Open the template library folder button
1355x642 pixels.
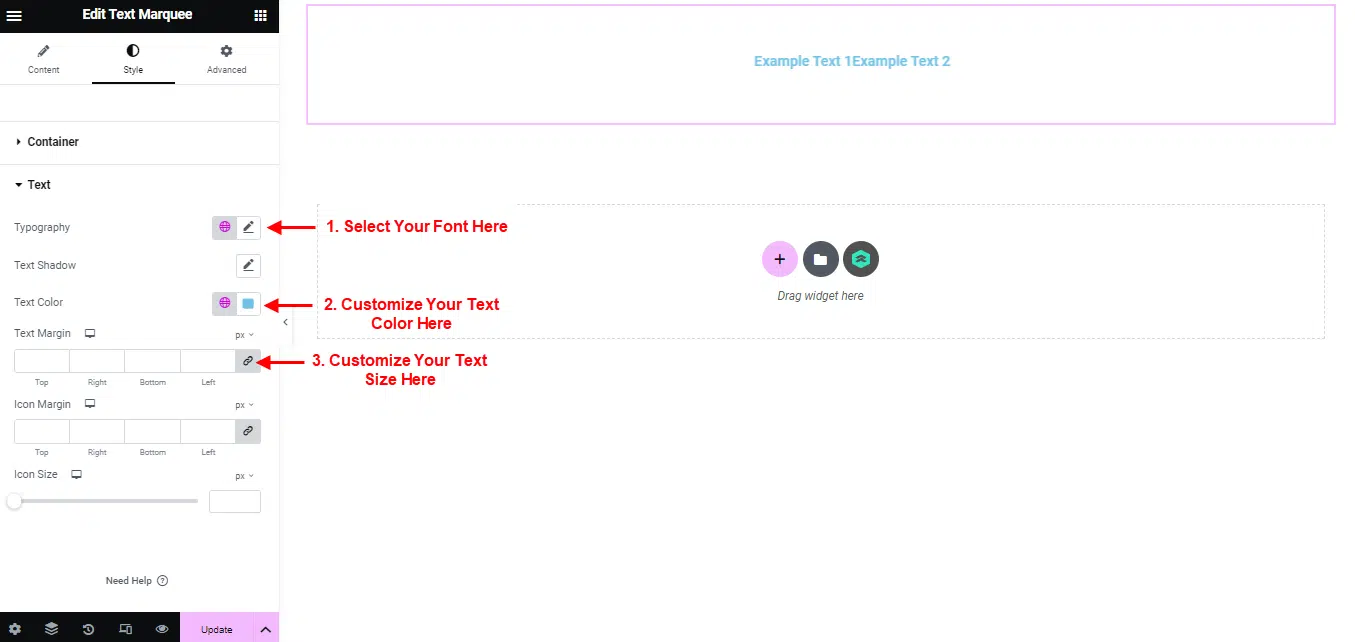pos(821,259)
